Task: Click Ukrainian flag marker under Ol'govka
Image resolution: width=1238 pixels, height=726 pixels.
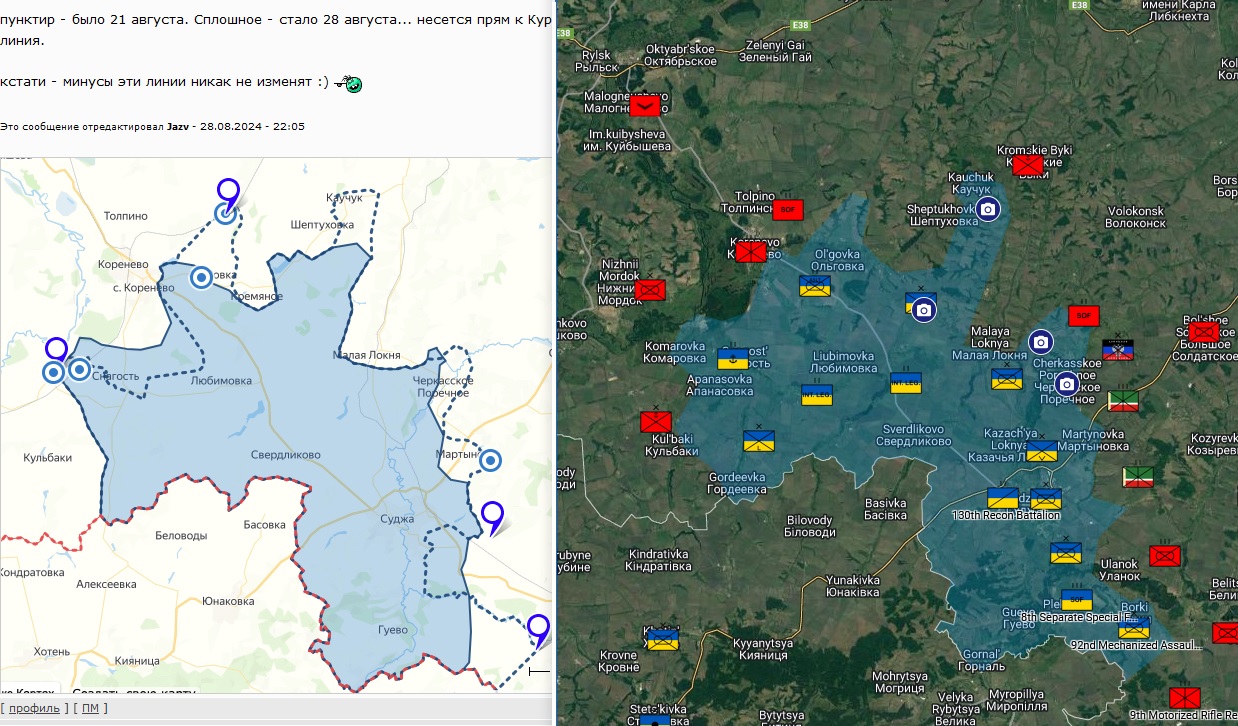Action: pos(815,286)
